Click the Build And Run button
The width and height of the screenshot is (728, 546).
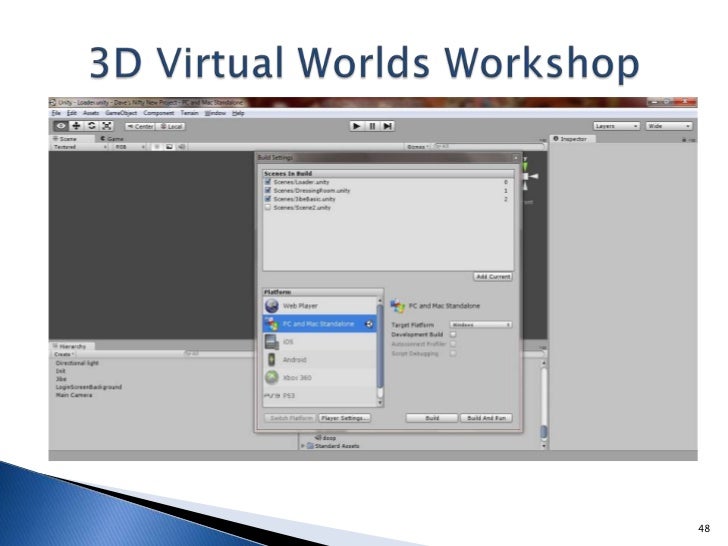pos(486,418)
